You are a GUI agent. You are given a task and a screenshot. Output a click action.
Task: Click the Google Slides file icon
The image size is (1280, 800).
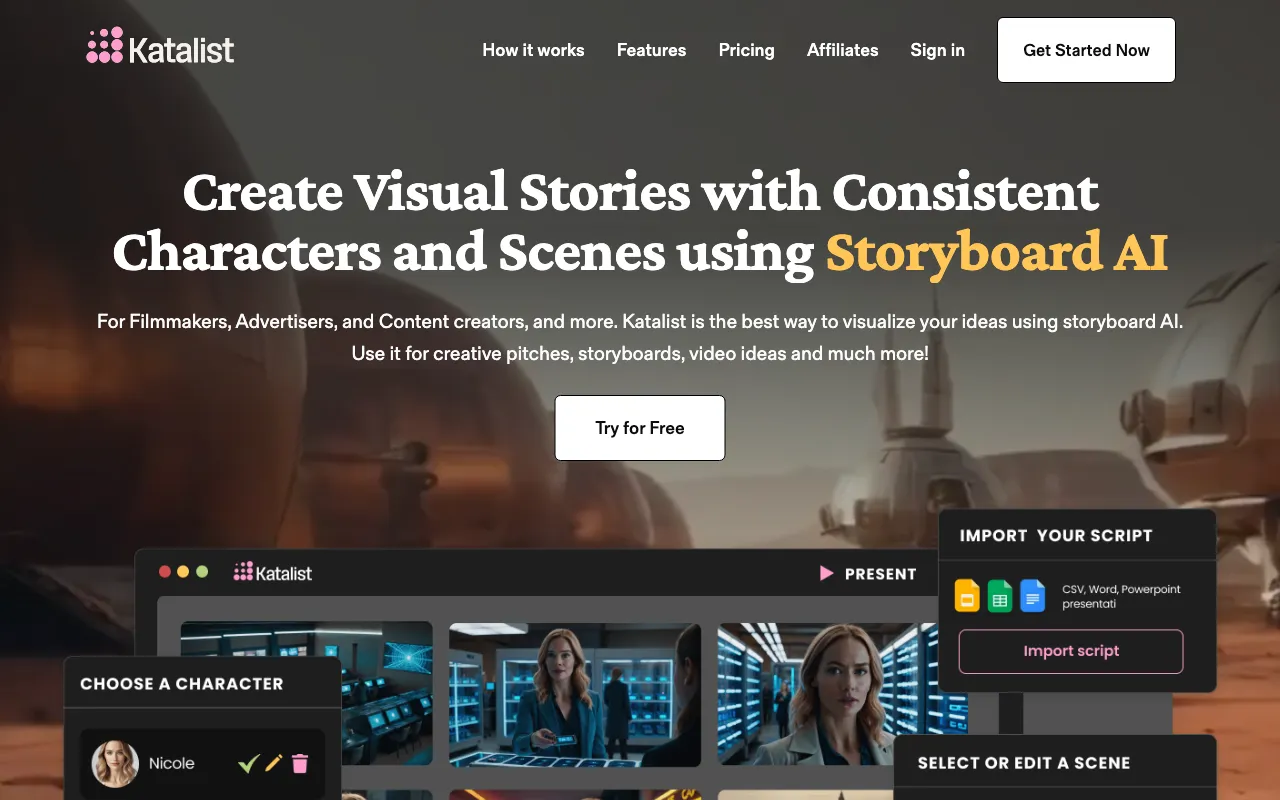pyautogui.click(x=967, y=595)
